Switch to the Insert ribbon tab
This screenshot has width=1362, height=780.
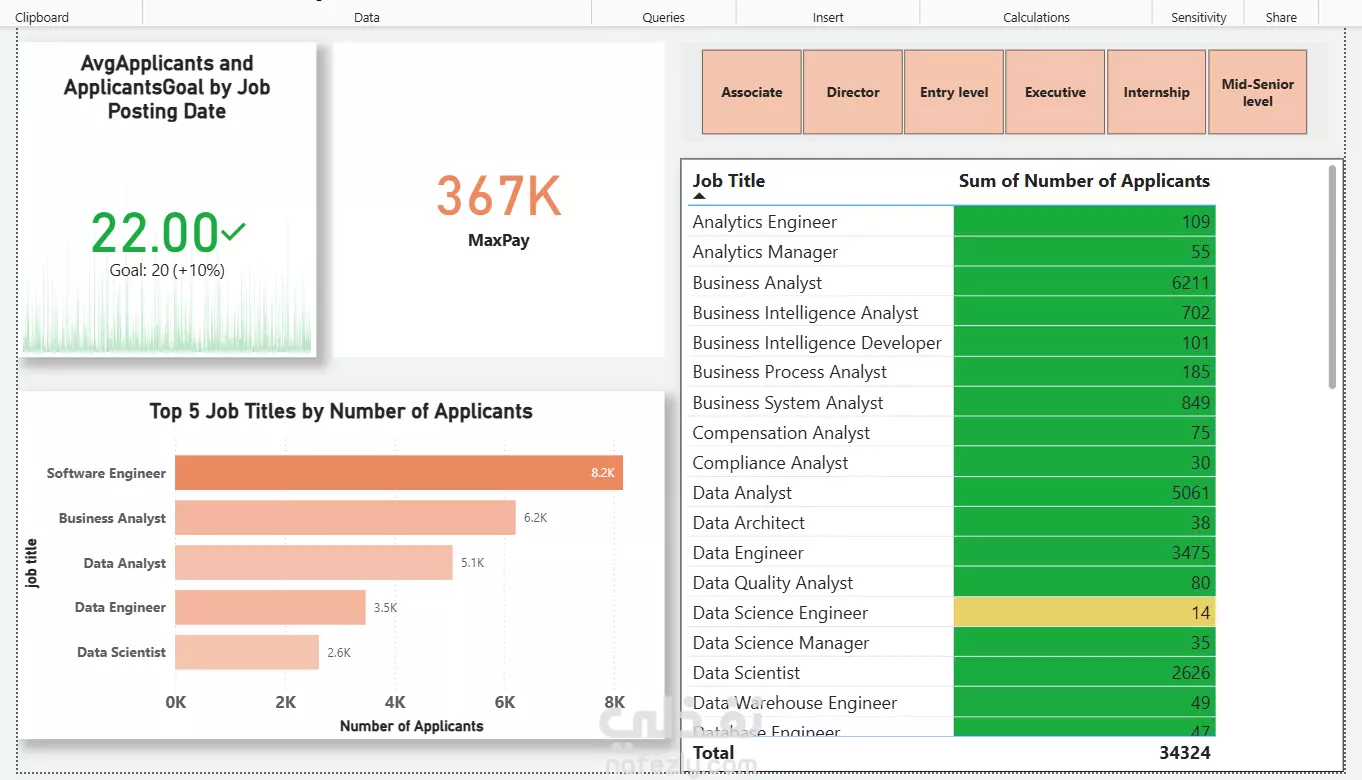pos(827,17)
